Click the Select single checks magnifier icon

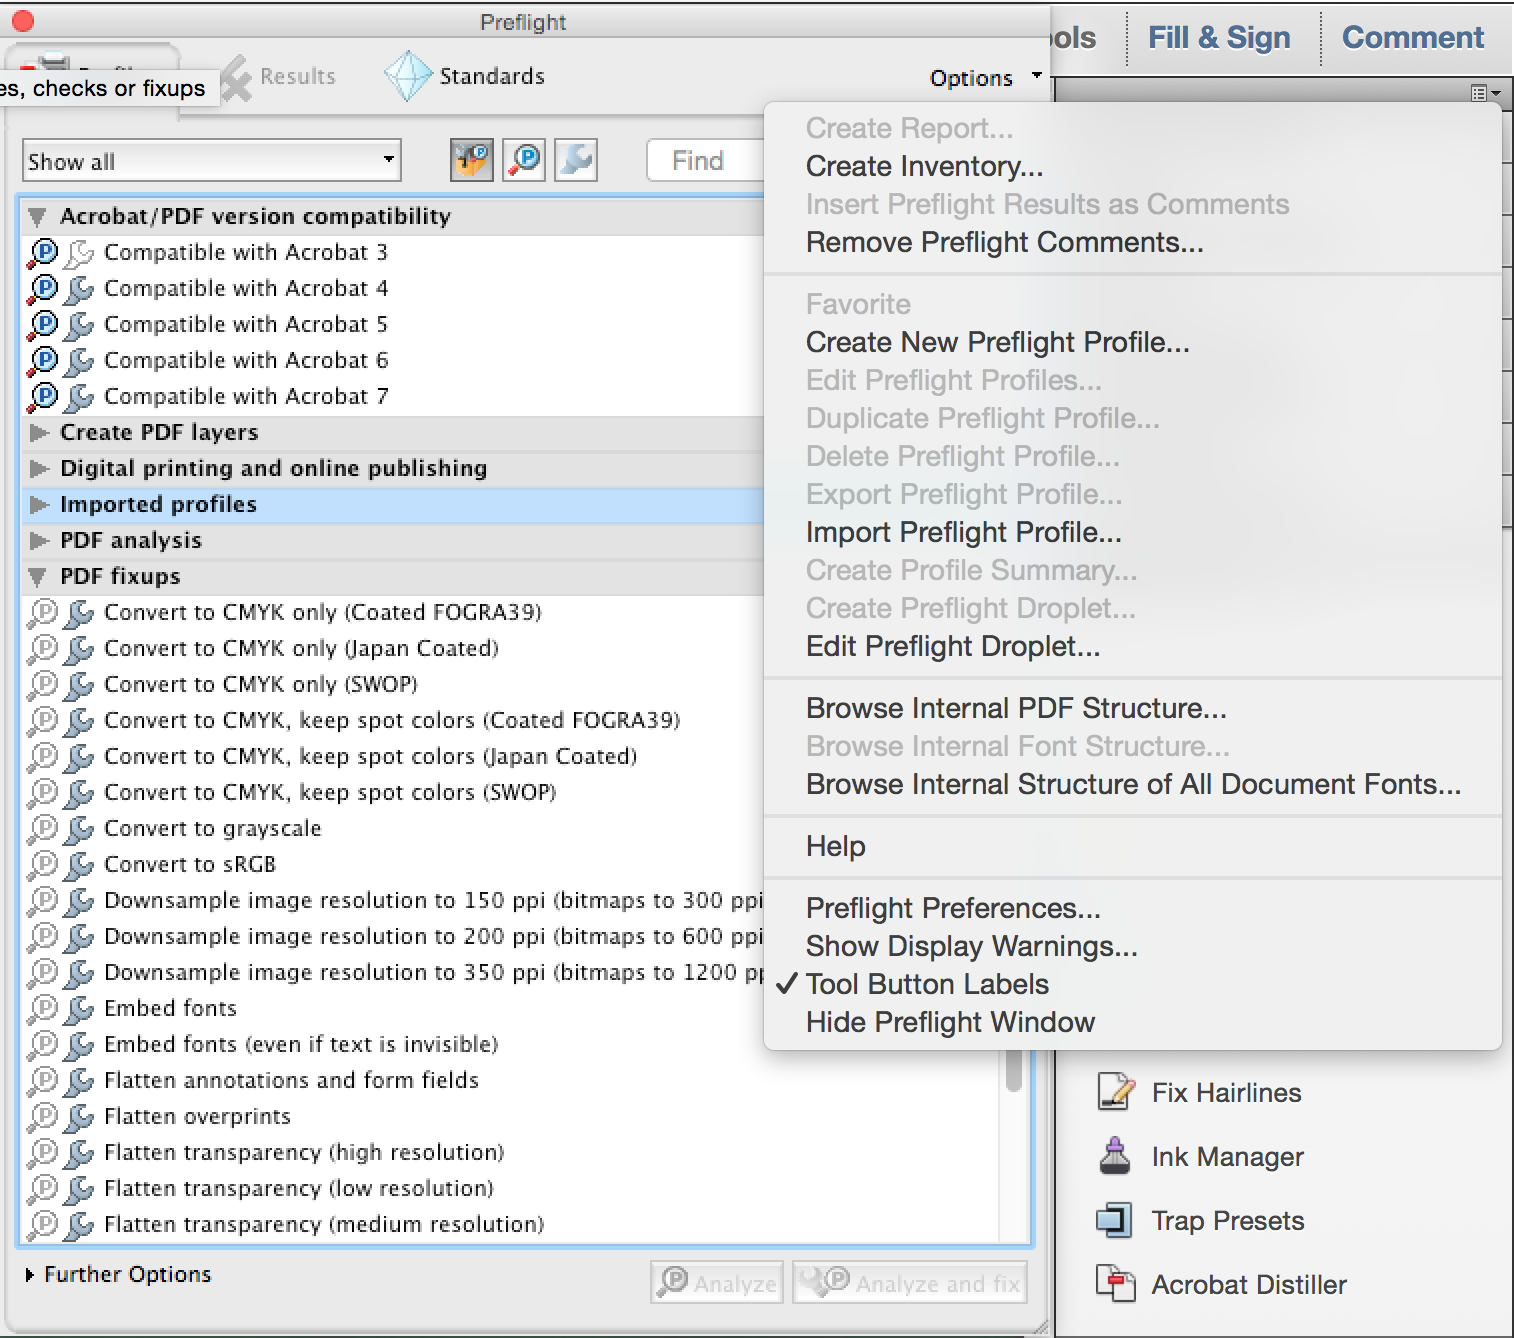524,160
